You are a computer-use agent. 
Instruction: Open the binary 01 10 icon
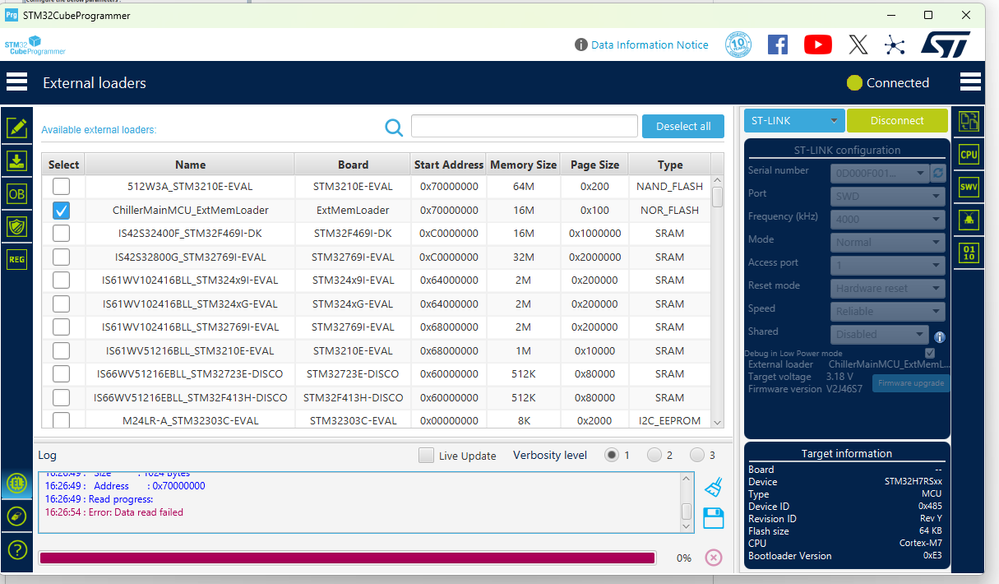coord(969,253)
